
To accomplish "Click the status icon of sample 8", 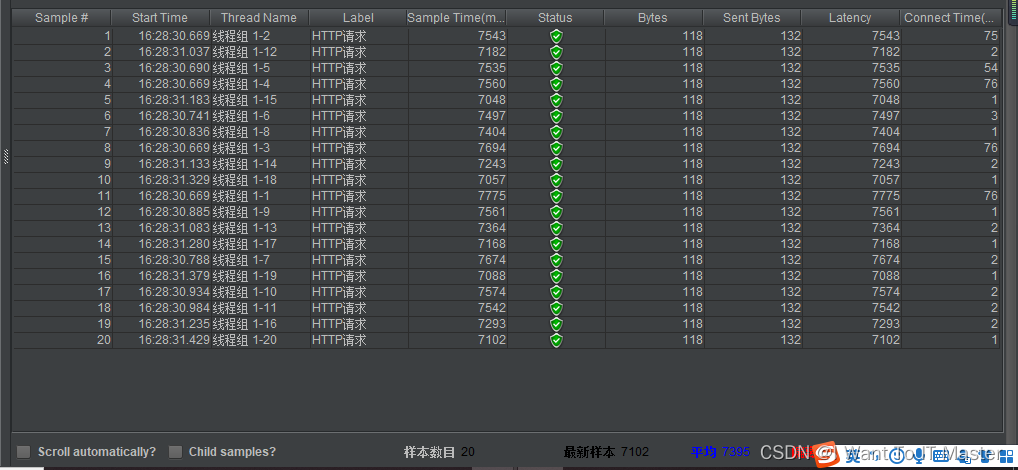I will tap(556, 148).
